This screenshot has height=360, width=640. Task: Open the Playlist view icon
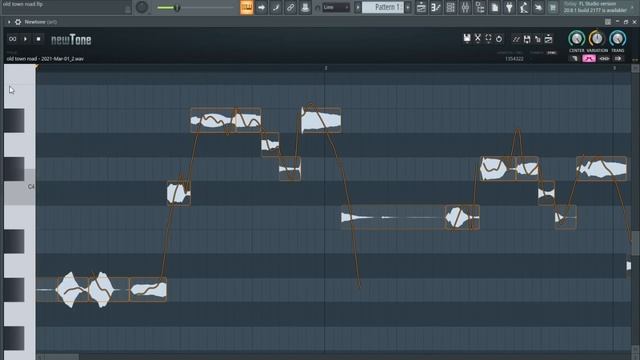421,7
